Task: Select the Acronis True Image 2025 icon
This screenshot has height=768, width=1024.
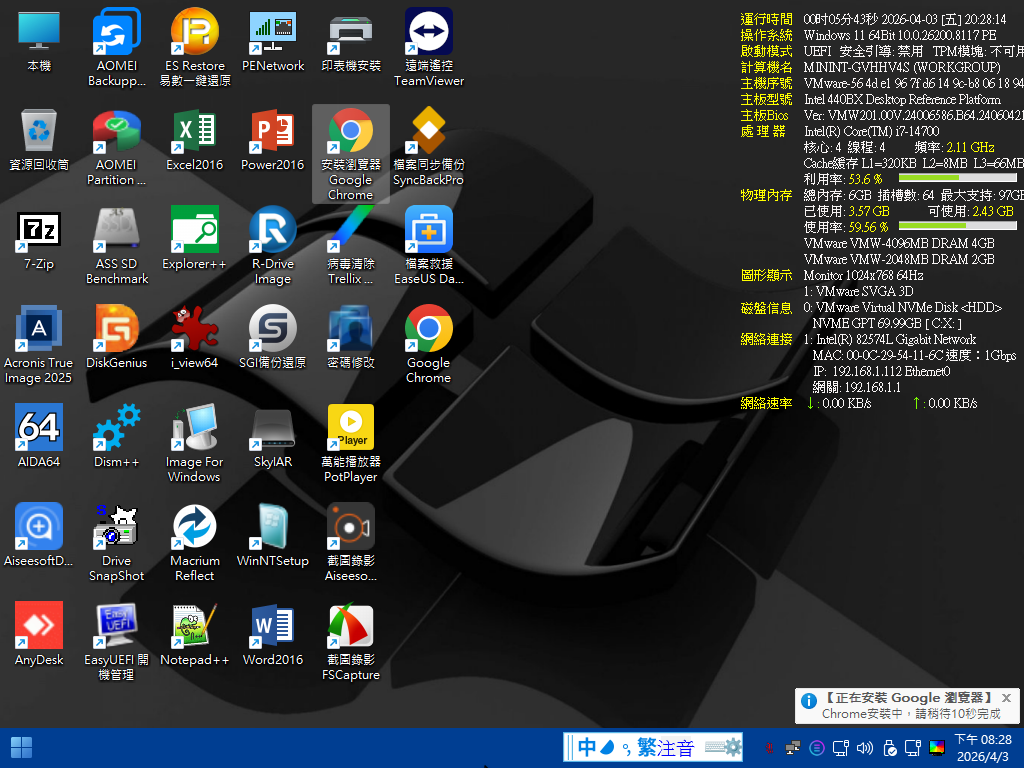Action: [x=39, y=330]
